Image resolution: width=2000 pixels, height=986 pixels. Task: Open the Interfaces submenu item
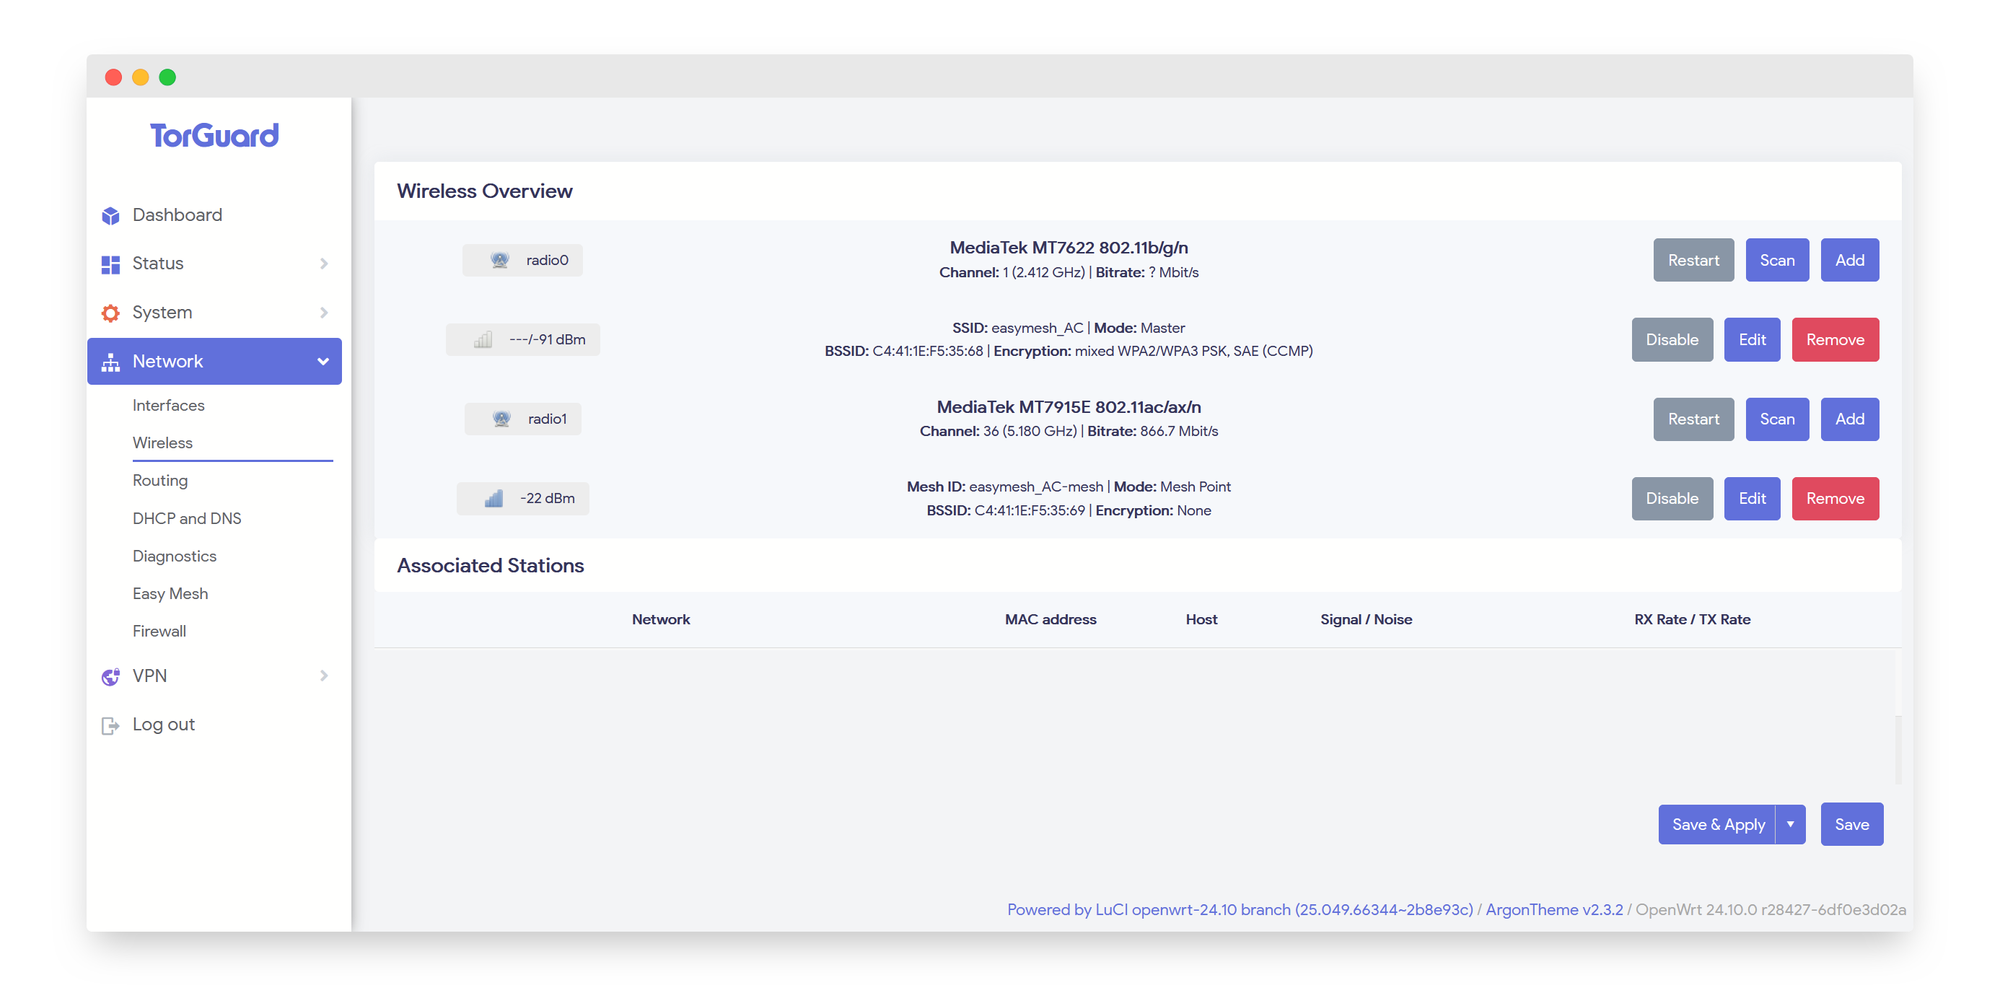click(x=168, y=405)
